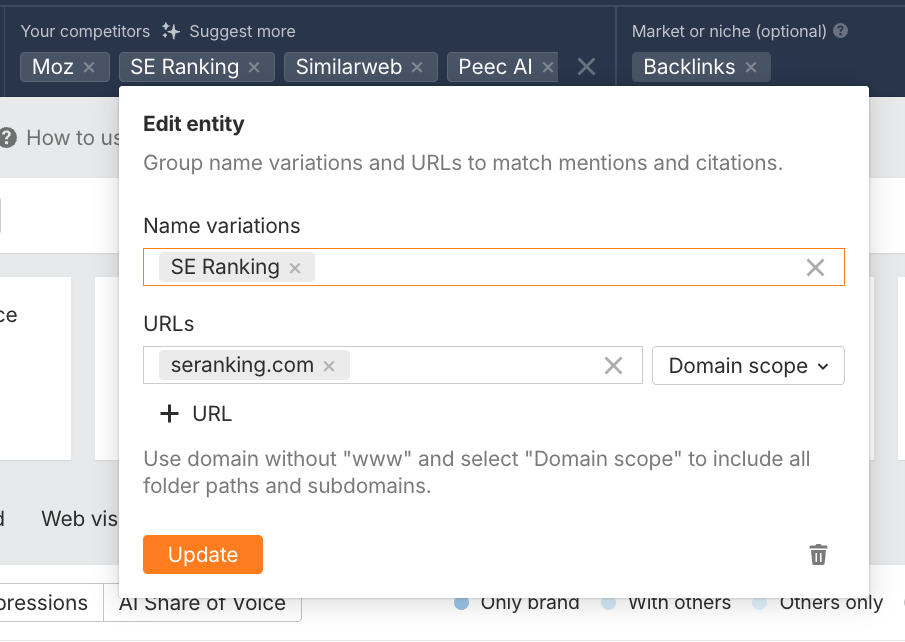Remove the SE Ranking name variation tag

[295, 267]
